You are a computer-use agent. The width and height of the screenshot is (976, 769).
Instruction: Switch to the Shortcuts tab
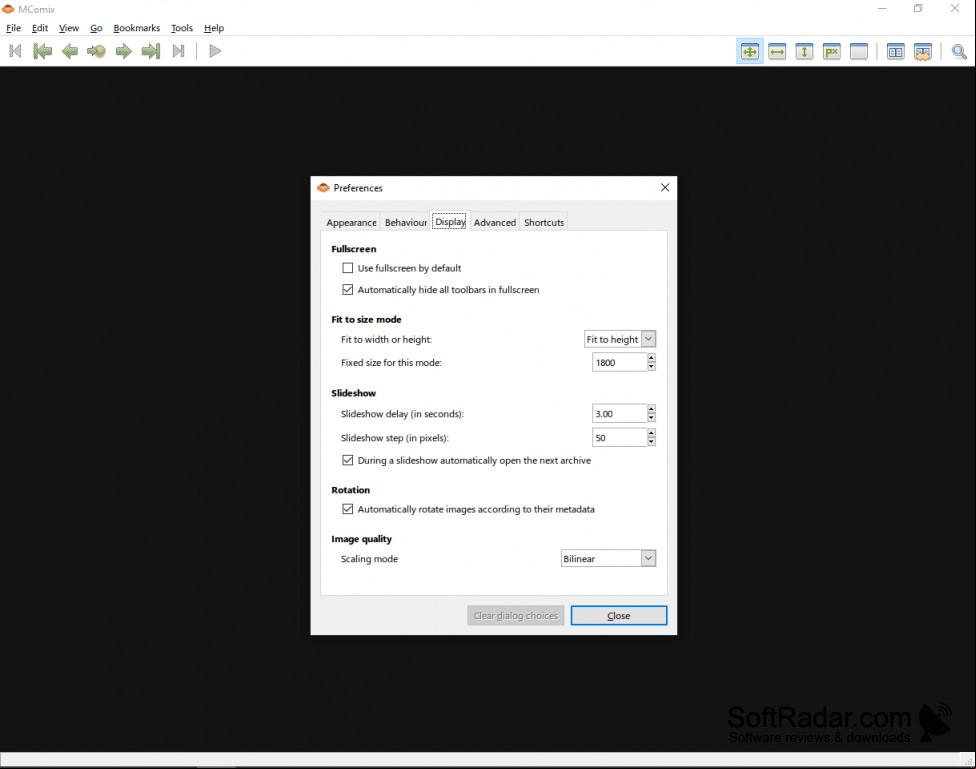[544, 222]
